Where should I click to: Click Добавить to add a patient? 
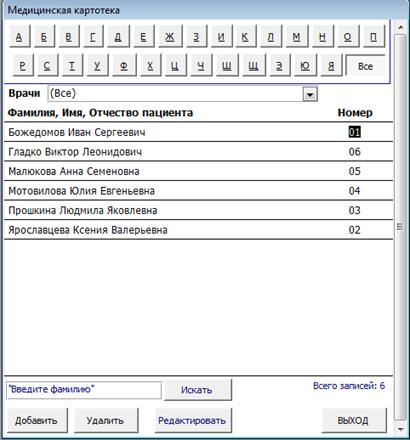(37, 420)
